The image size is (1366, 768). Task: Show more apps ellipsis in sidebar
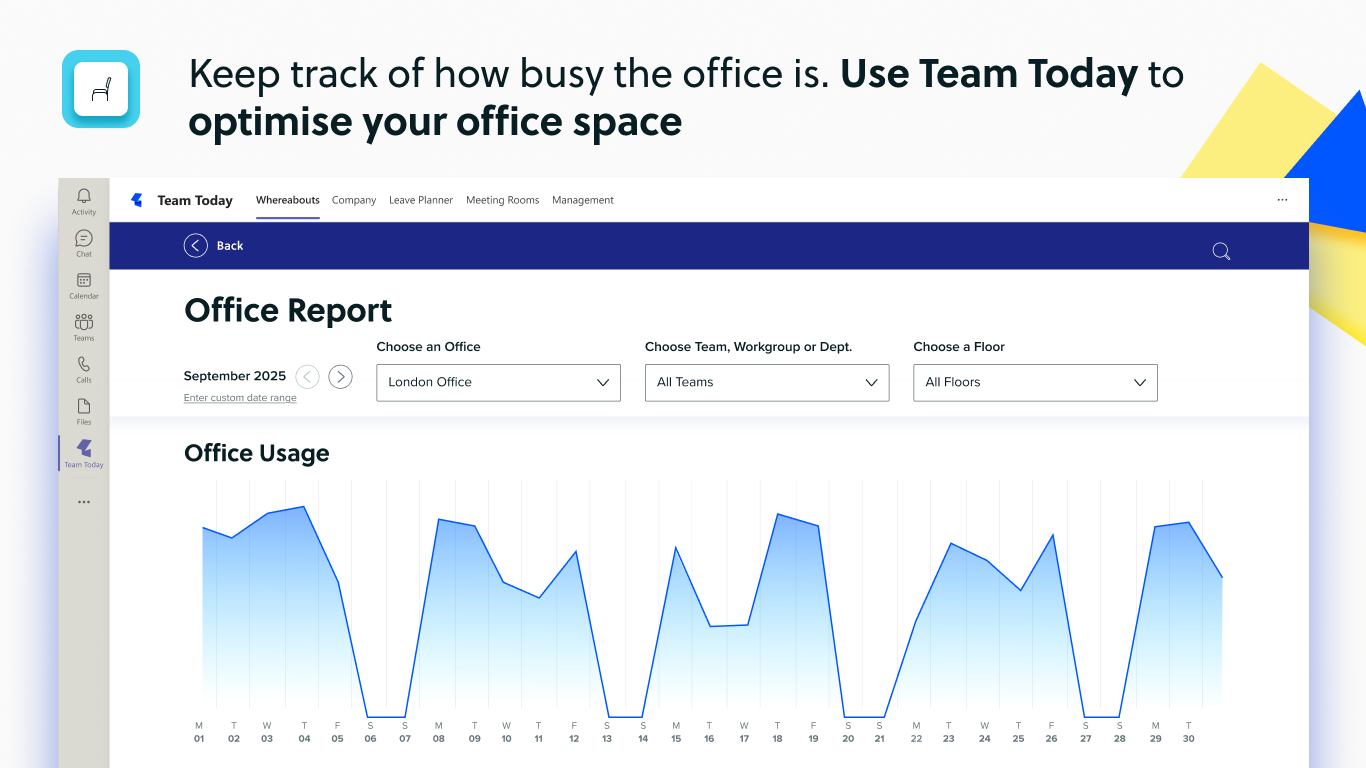click(84, 502)
